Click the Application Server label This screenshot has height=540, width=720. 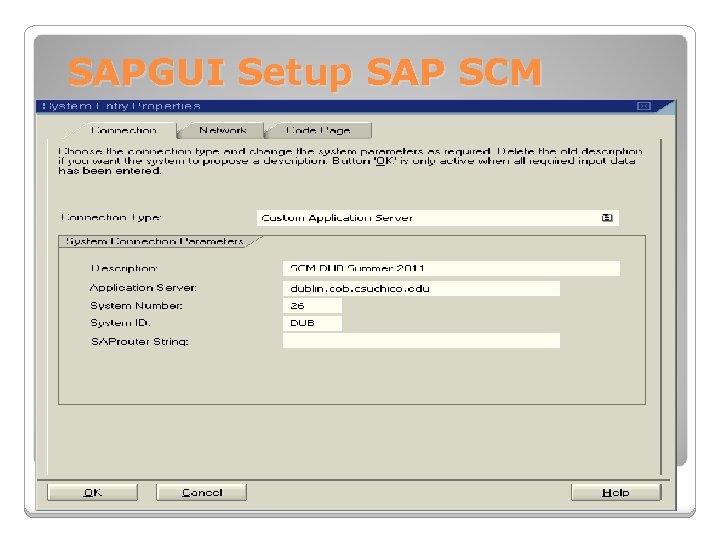143,288
